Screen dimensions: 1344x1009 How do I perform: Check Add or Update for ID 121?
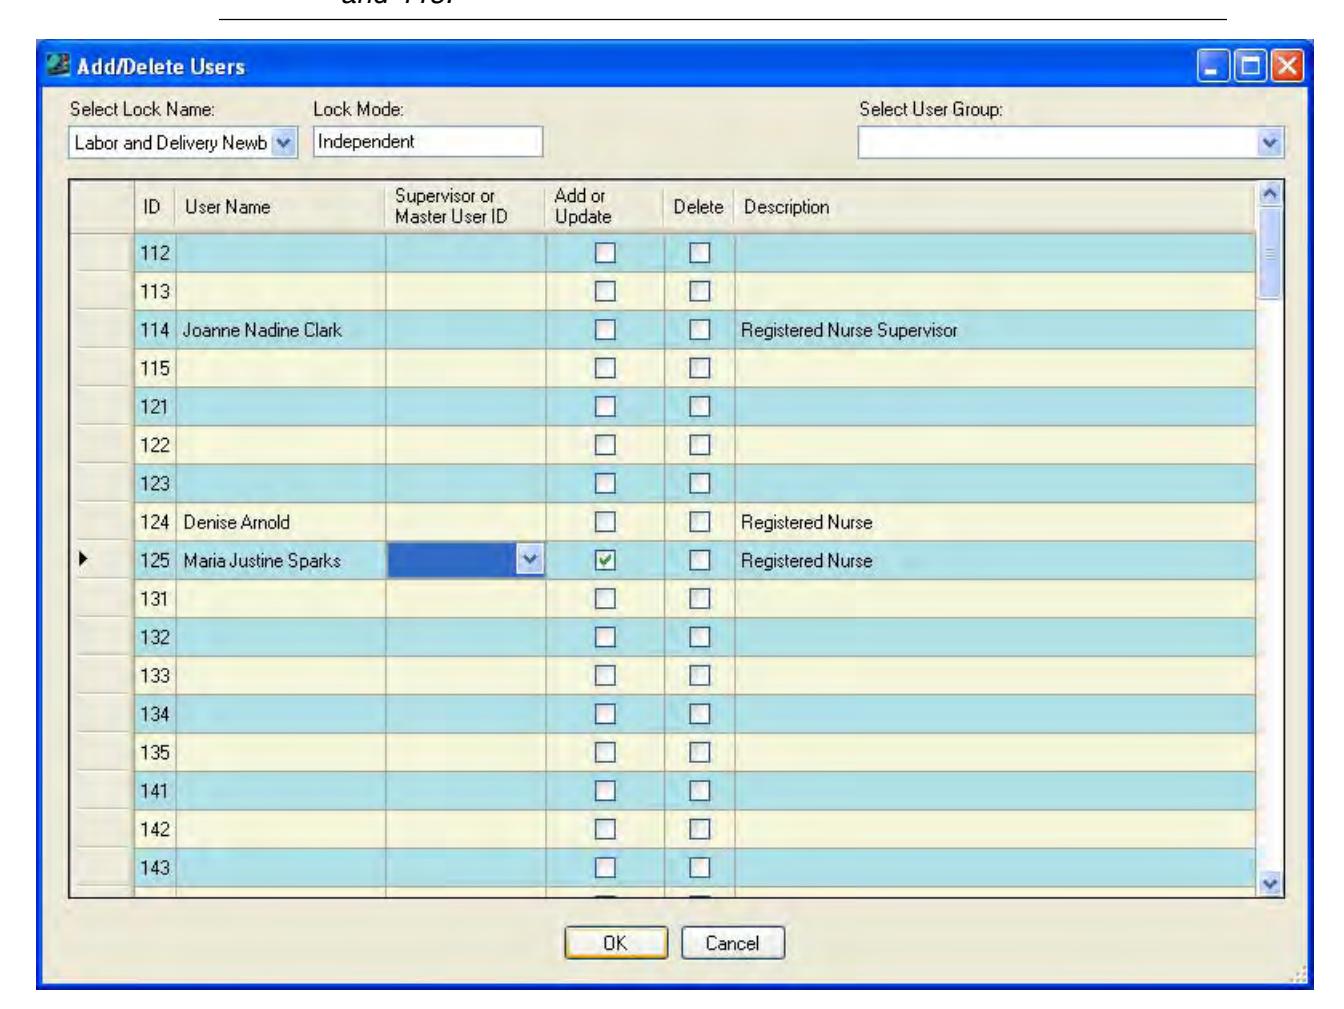click(605, 407)
